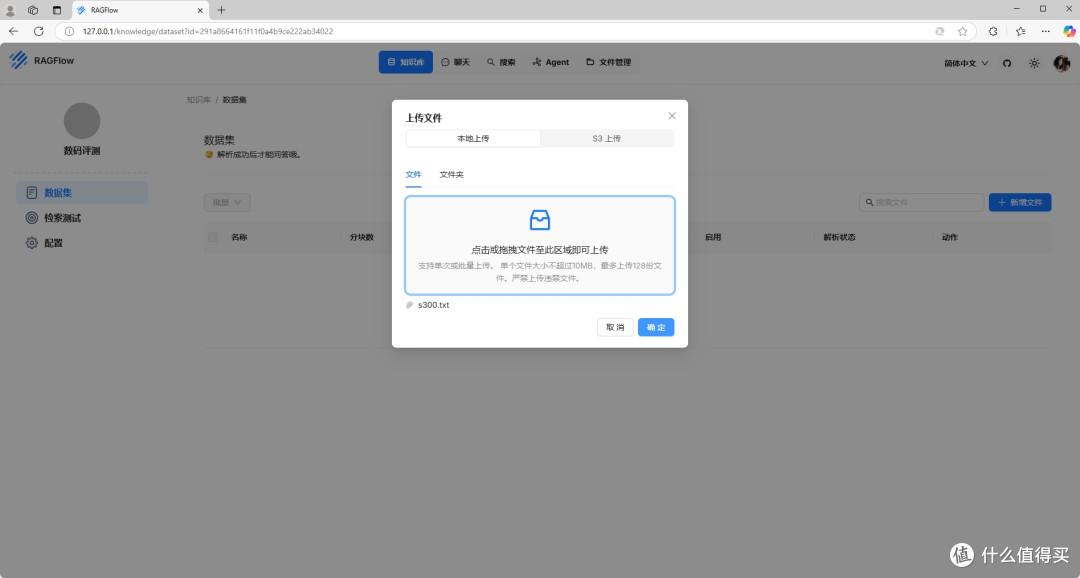This screenshot has height=578, width=1080.
Task: Open the workspaces icon in title bar
Action: pyautogui.click(x=33, y=10)
